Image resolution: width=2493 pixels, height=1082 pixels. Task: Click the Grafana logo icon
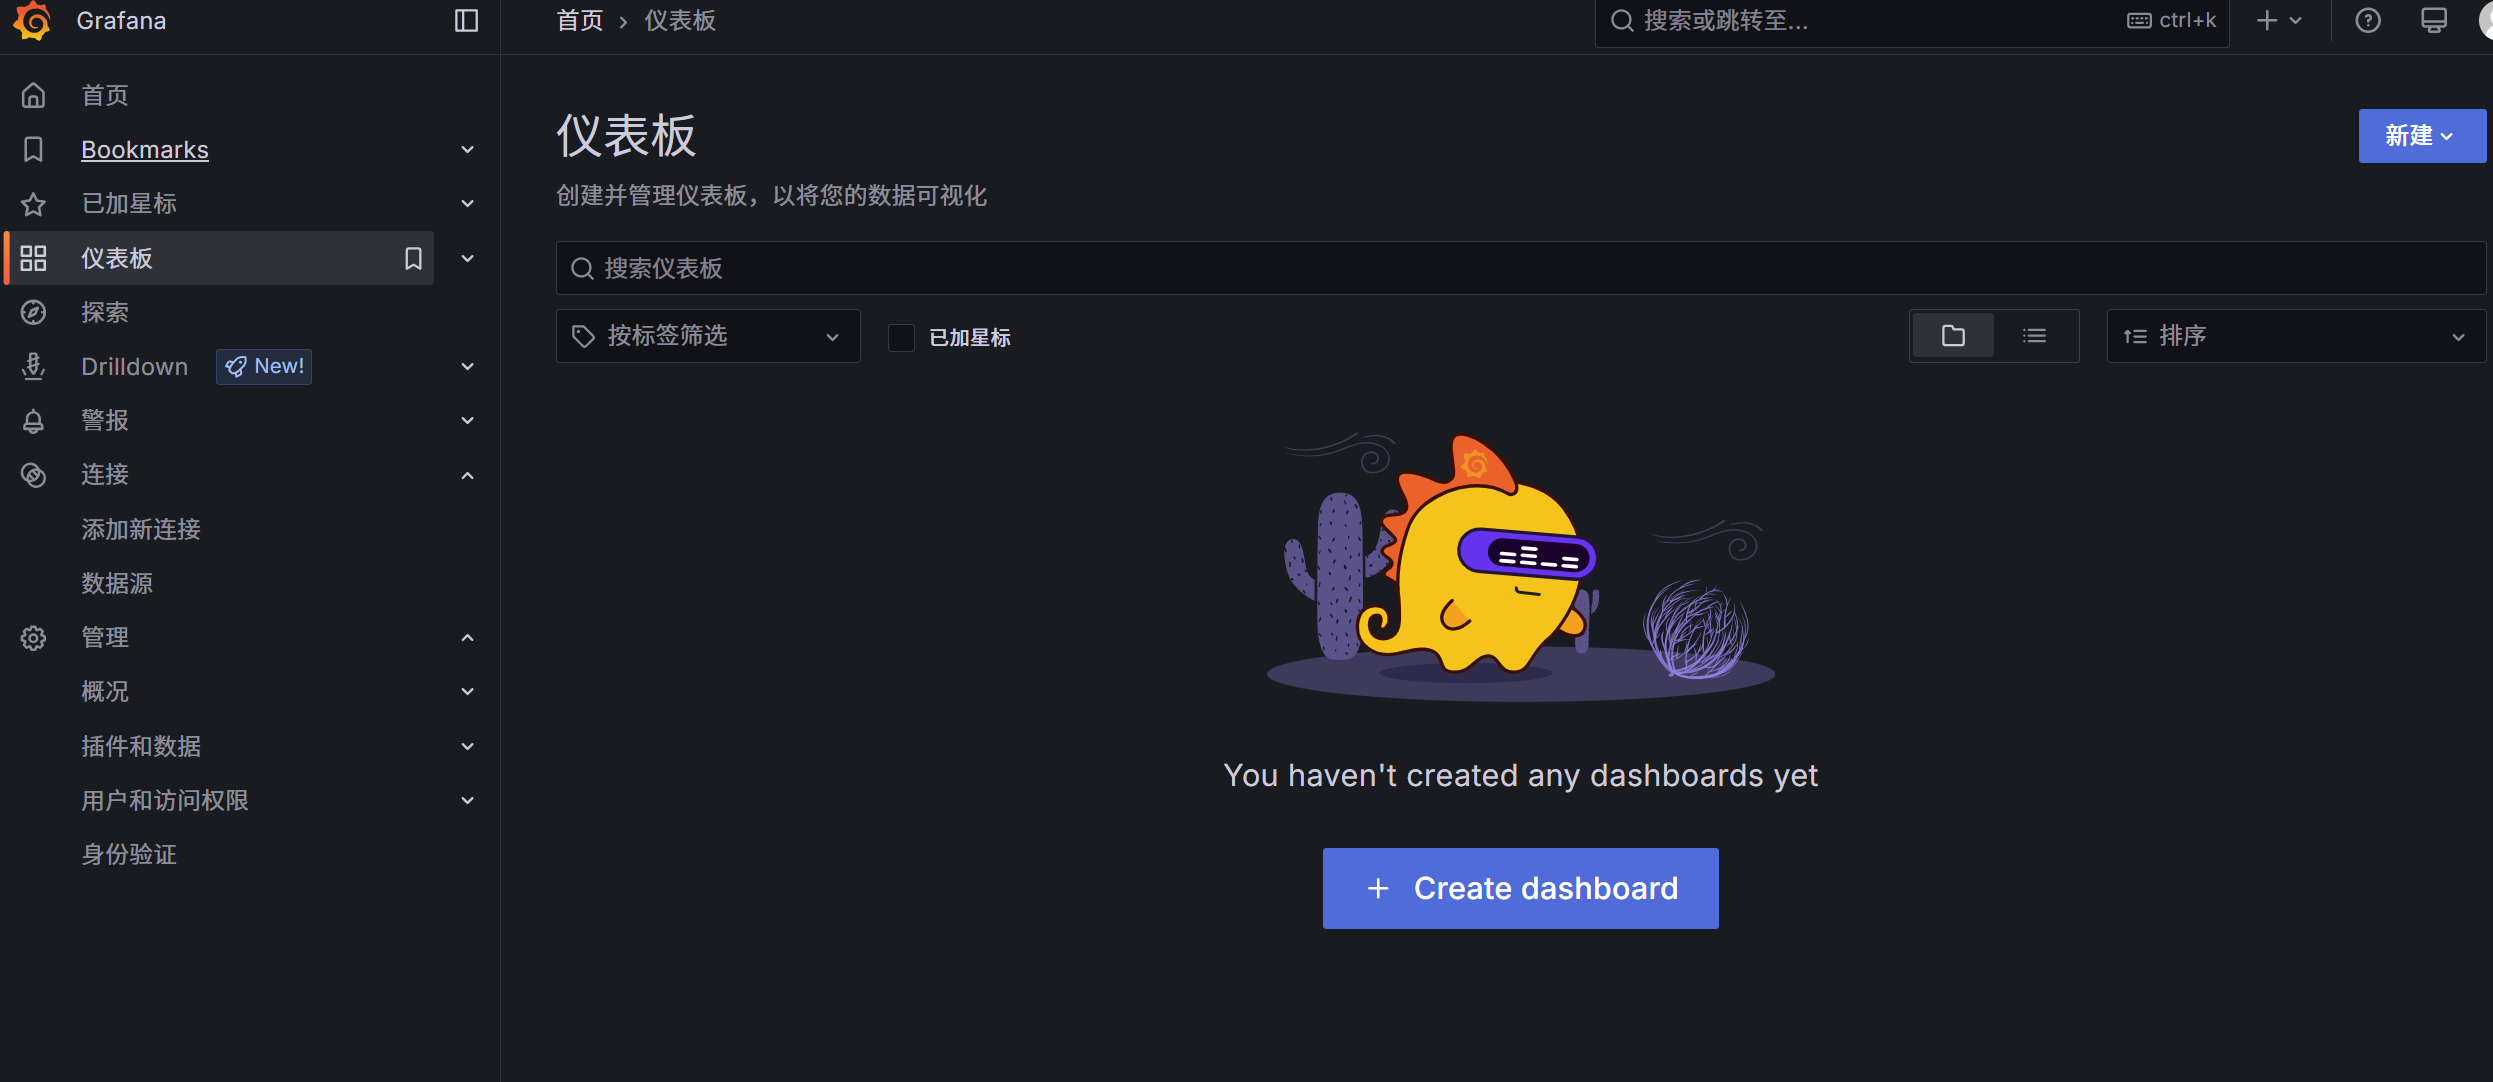pos(32,20)
